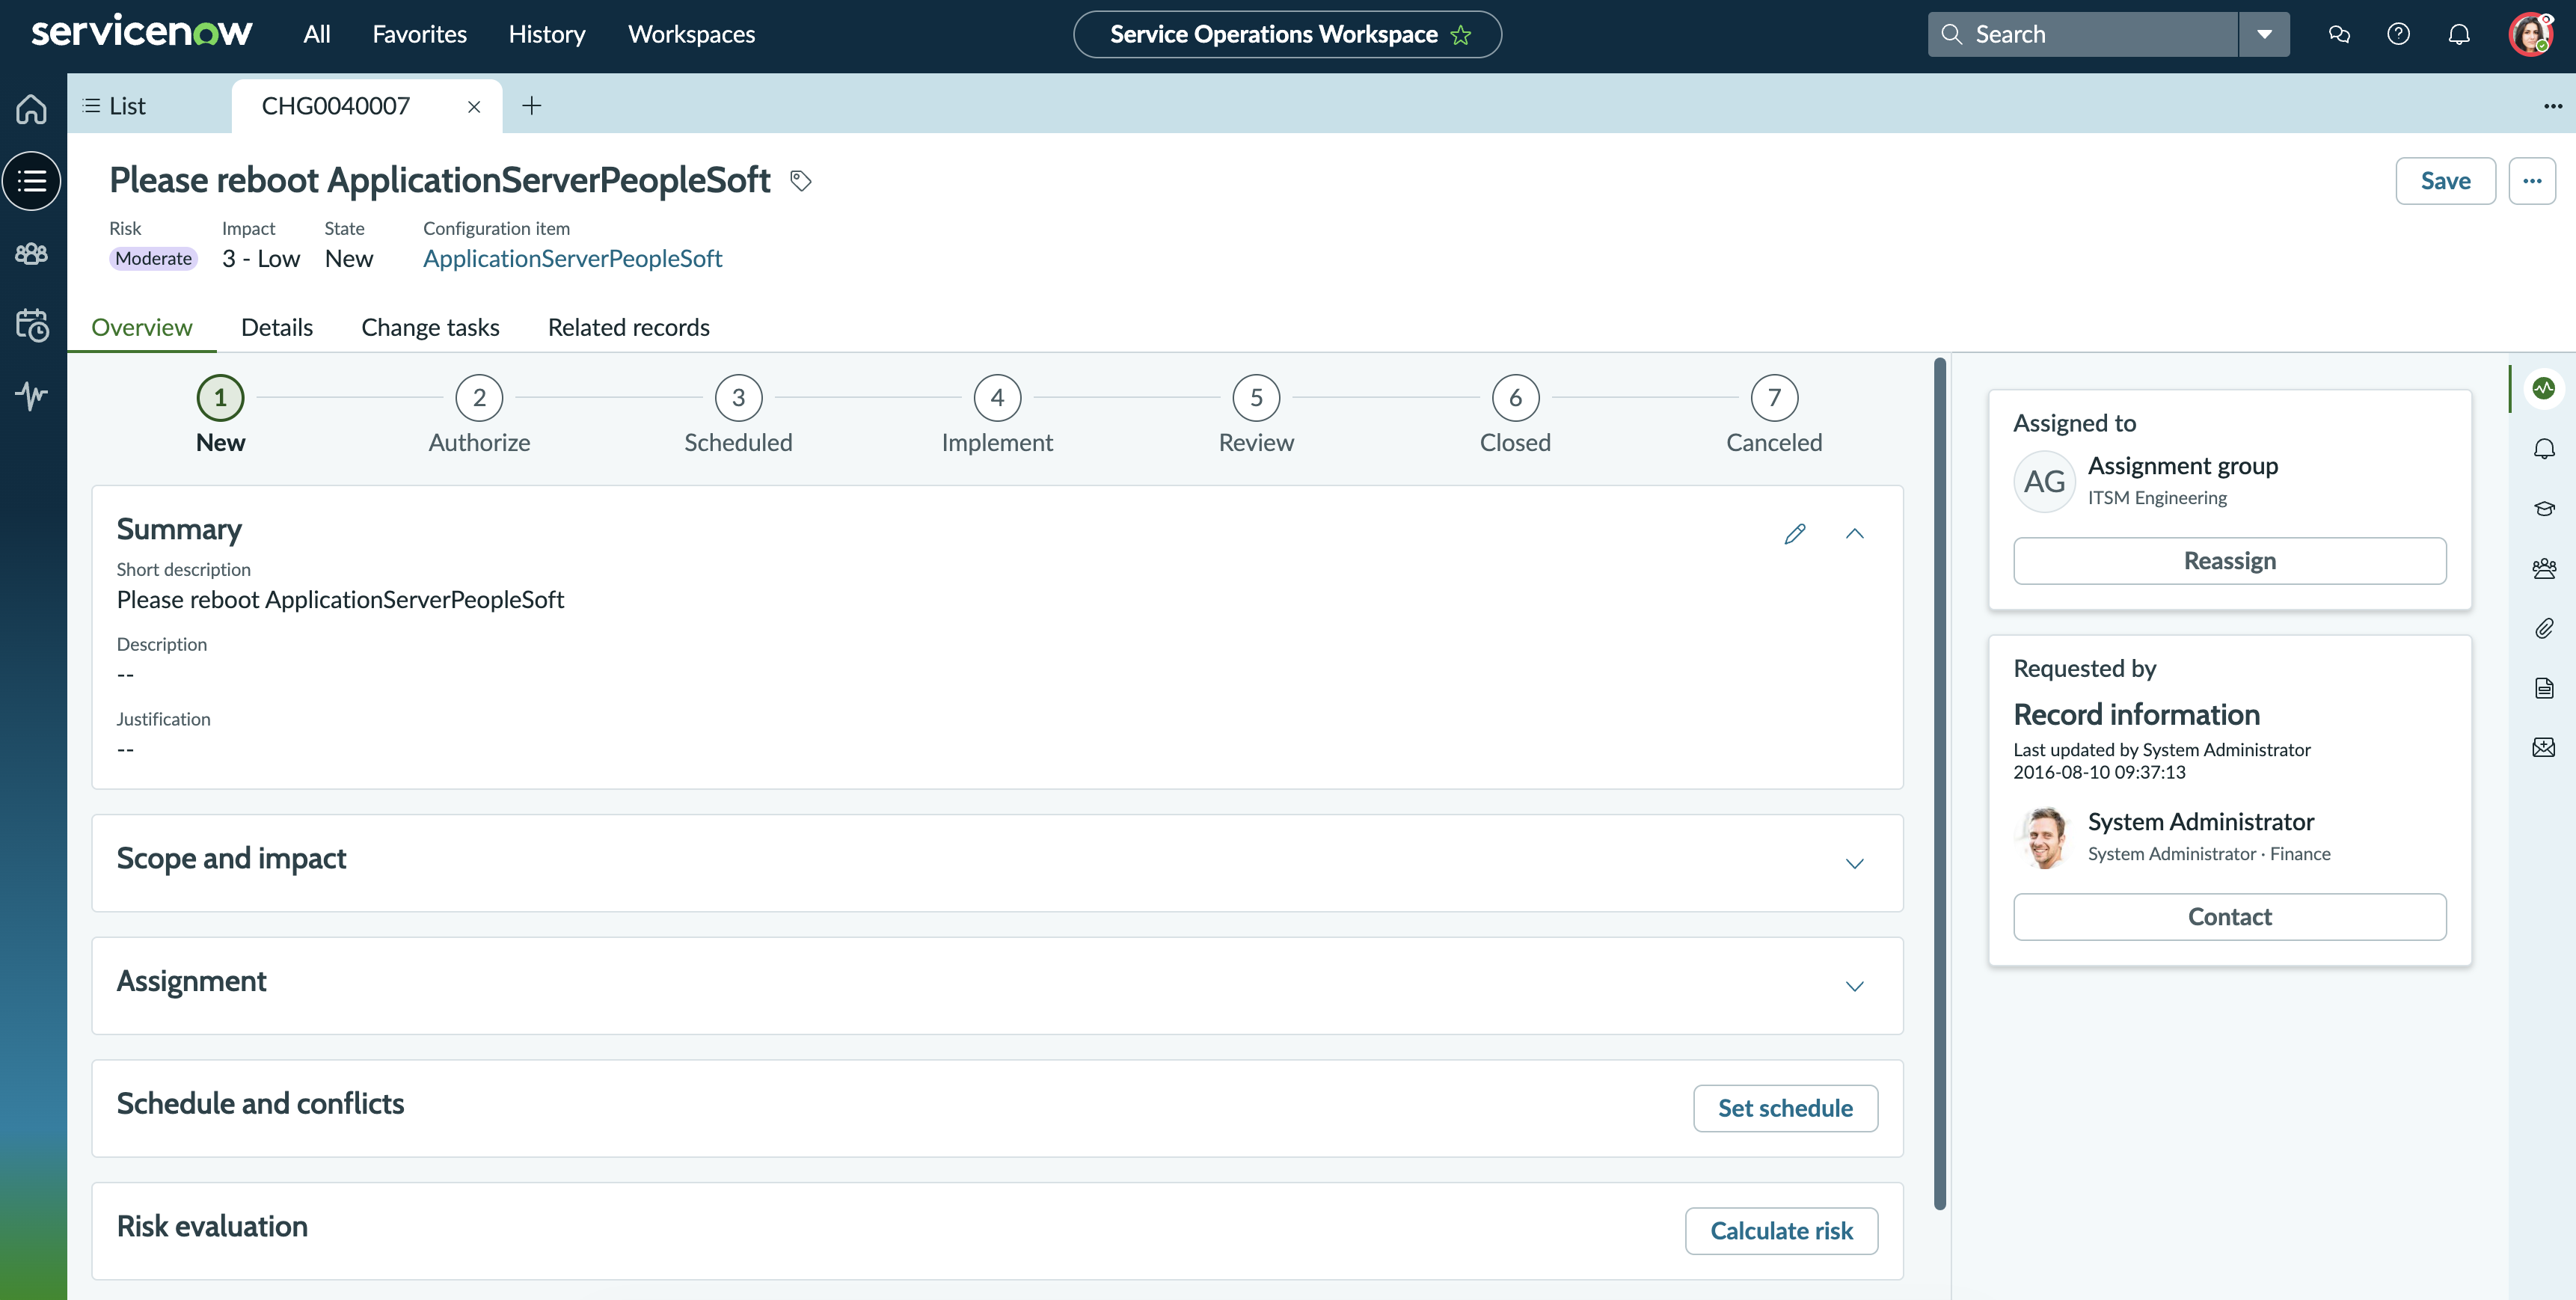Open the people group contextual icon
The image size is (2576, 1300).
(x=2544, y=568)
